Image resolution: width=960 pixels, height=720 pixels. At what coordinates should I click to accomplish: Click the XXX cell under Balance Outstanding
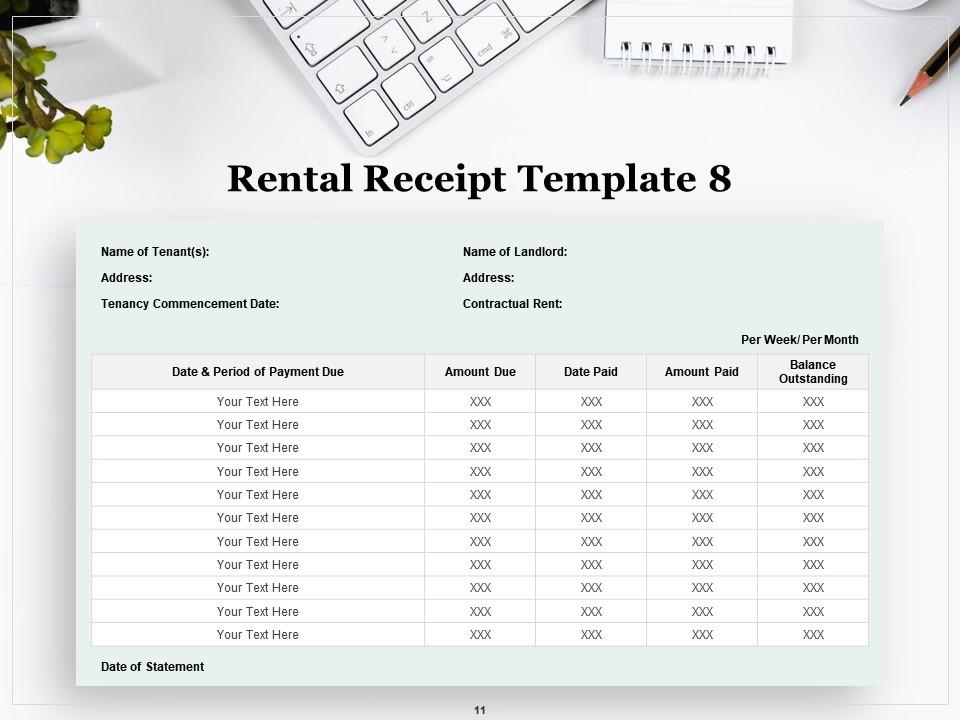[x=812, y=401]
